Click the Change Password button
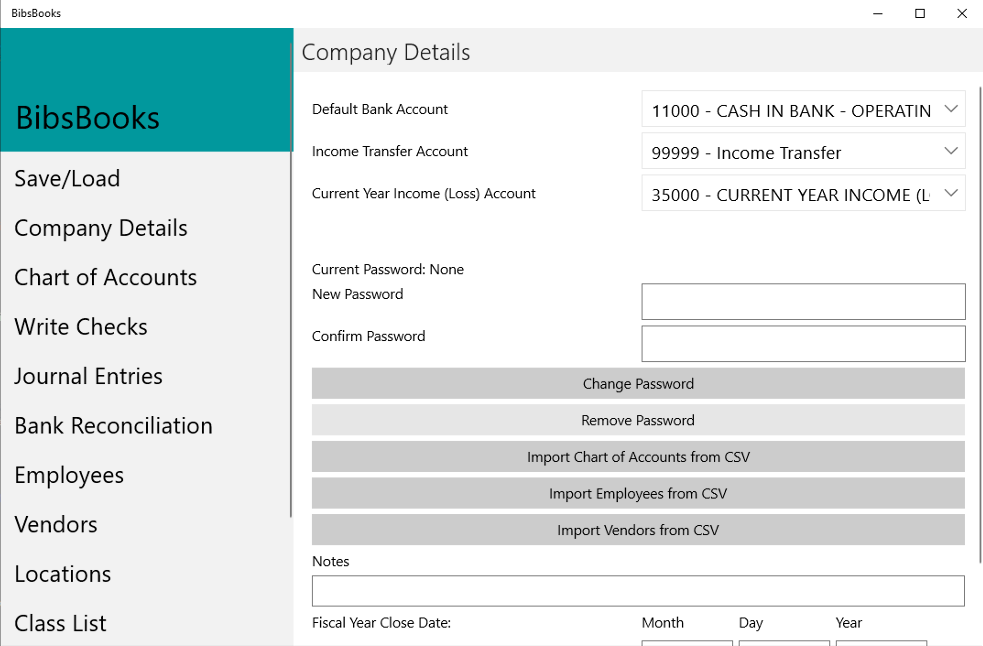The image size is (983, 646). (x=638, y=384)
